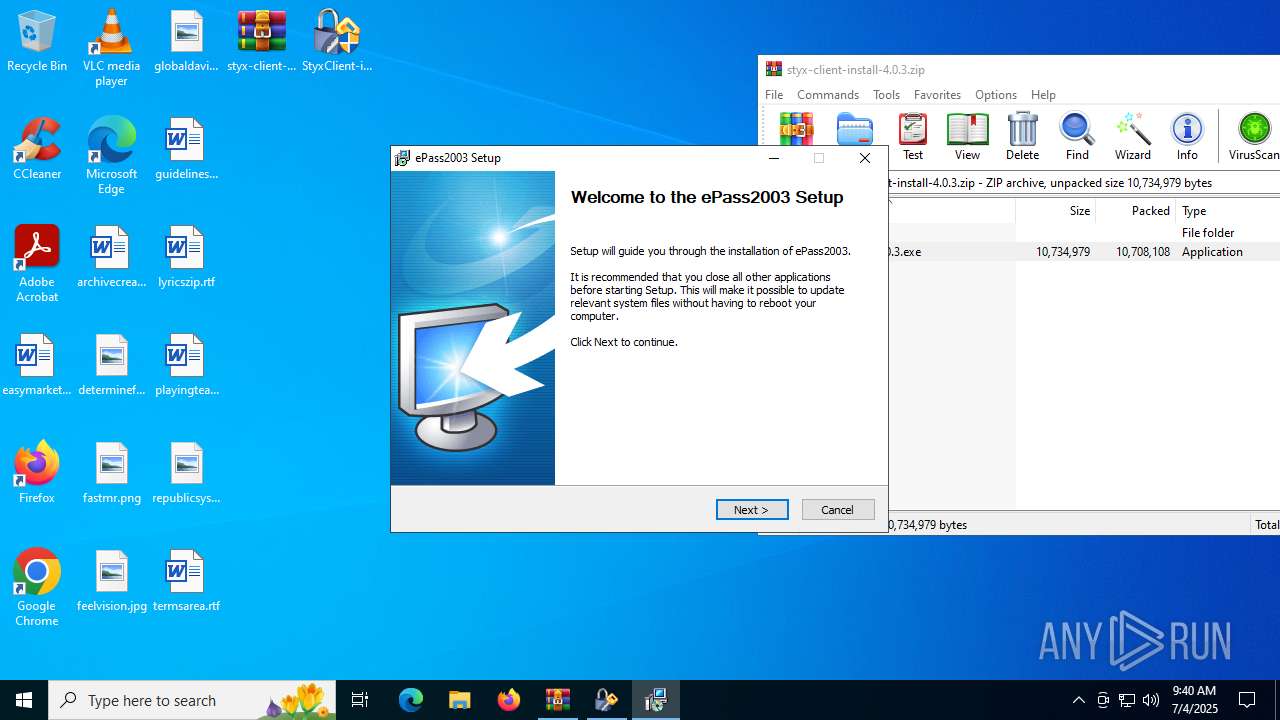
Task: Switch to StyxClient installer taskbar button
Action: 606,700
